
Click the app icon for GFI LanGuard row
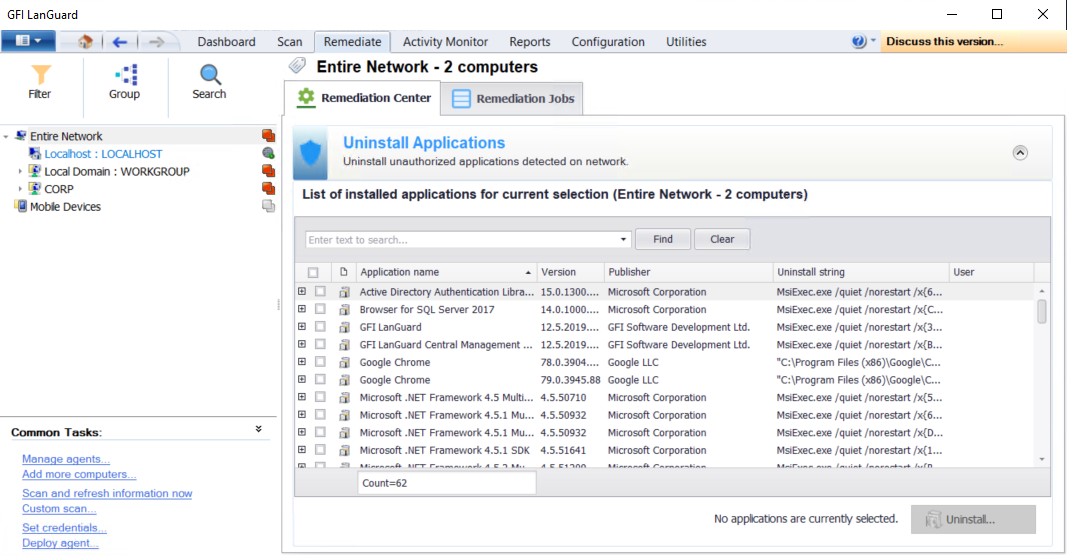[x=345, y=327]
